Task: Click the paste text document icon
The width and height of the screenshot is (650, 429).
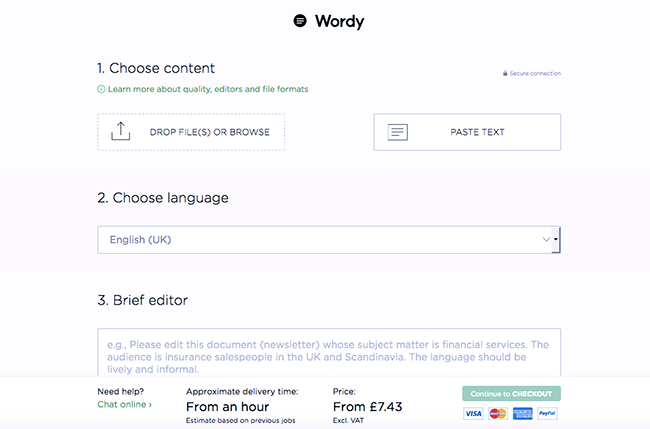Action: [398, 132]
